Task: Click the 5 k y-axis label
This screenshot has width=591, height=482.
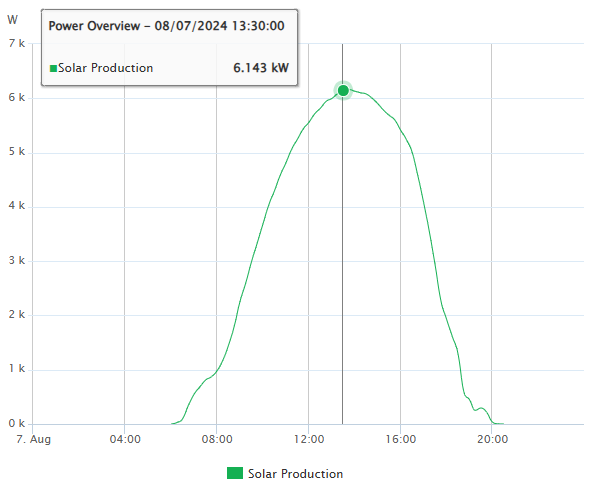Action: [17, 151]
